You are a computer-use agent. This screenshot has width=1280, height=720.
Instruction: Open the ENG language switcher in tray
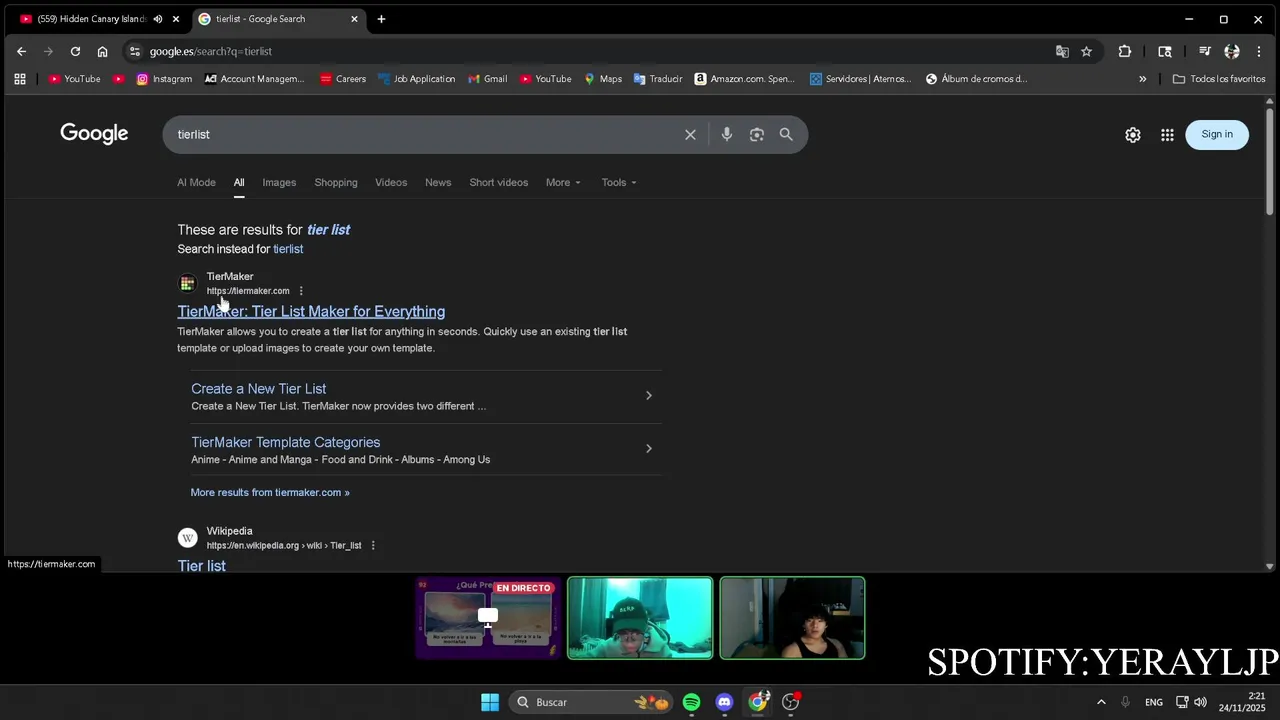click(x=1154, y=702)
